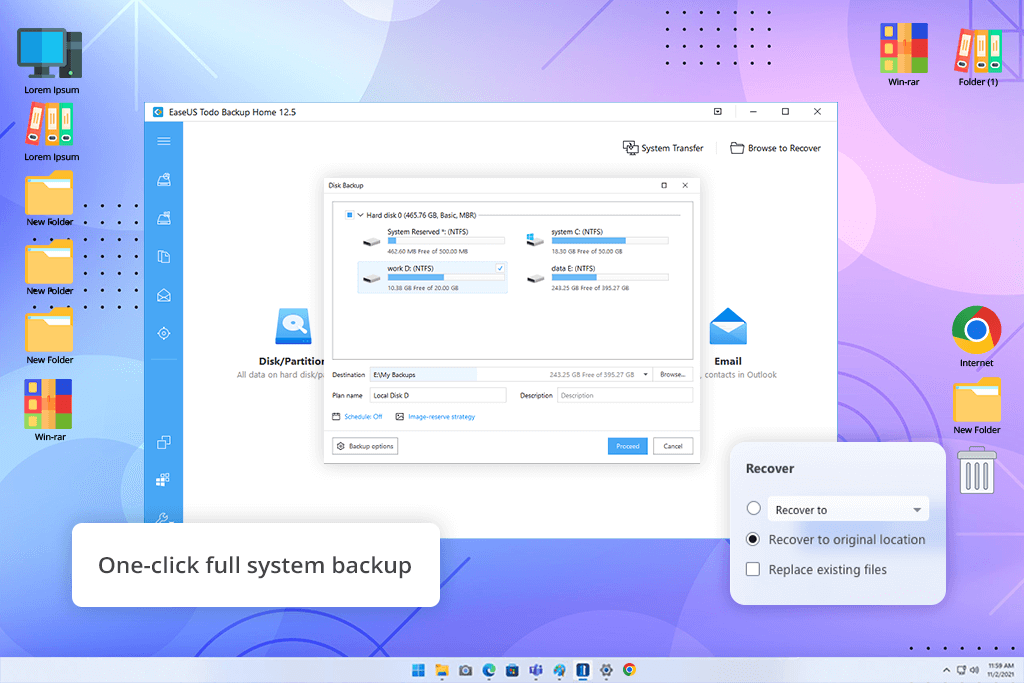Click the System Transfer icon
1024x683 pixels.
point(630,148)
